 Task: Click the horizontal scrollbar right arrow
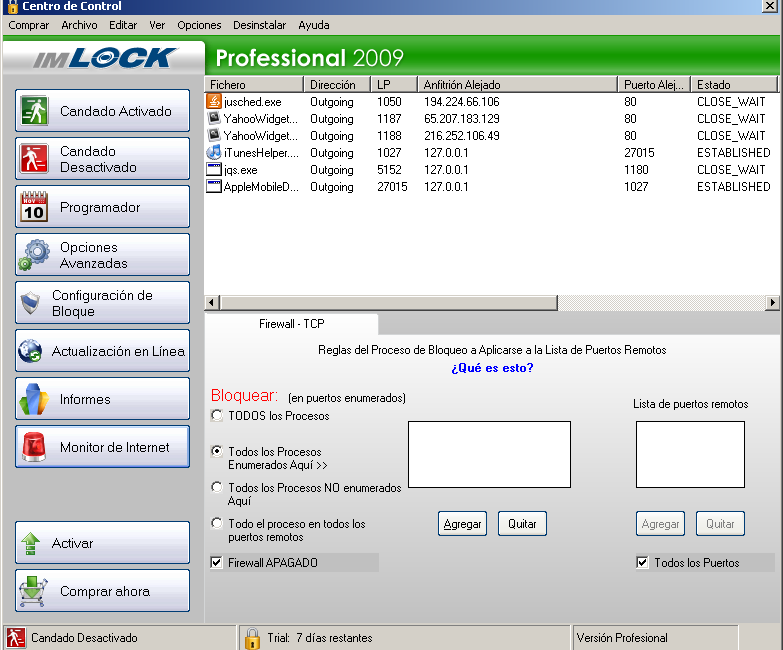[x=773, y=303]
